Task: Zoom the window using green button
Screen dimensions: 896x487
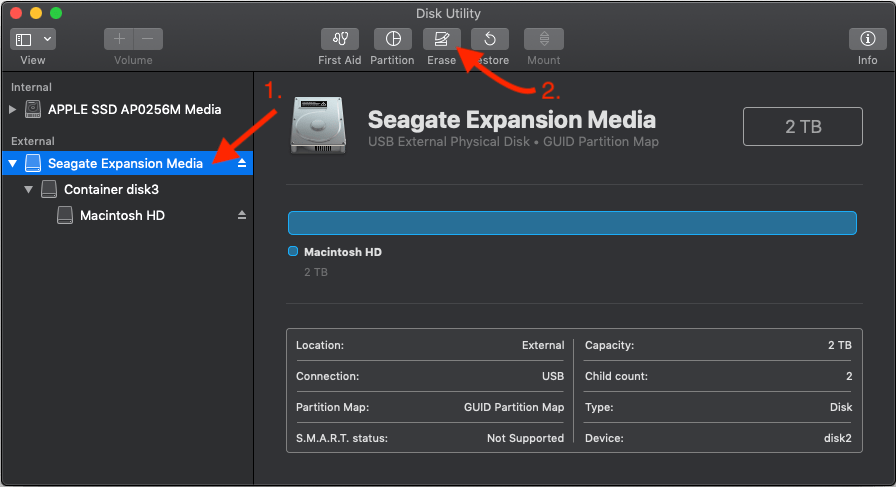Action: pos(56,13)
